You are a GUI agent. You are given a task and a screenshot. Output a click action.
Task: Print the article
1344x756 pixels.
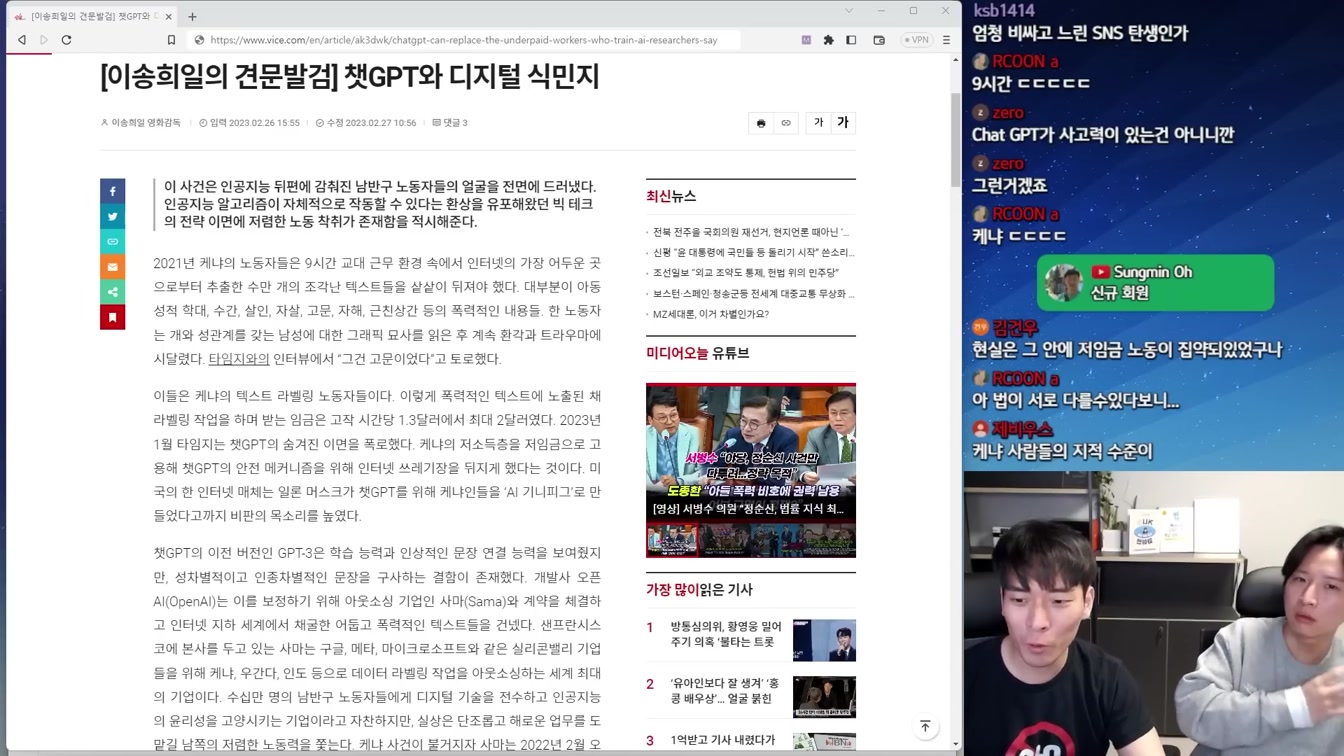click(761, 123)
